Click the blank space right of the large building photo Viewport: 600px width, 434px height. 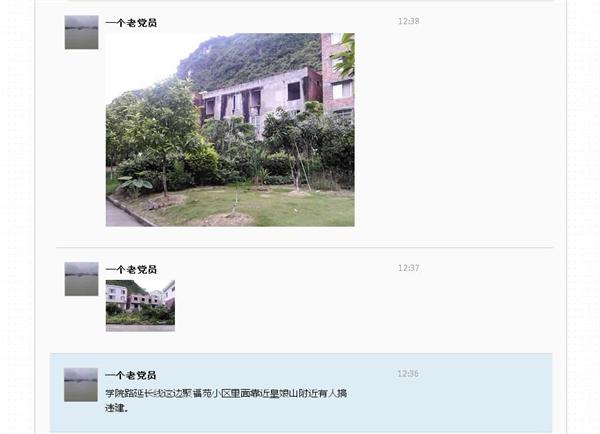[x=453, y=130]
